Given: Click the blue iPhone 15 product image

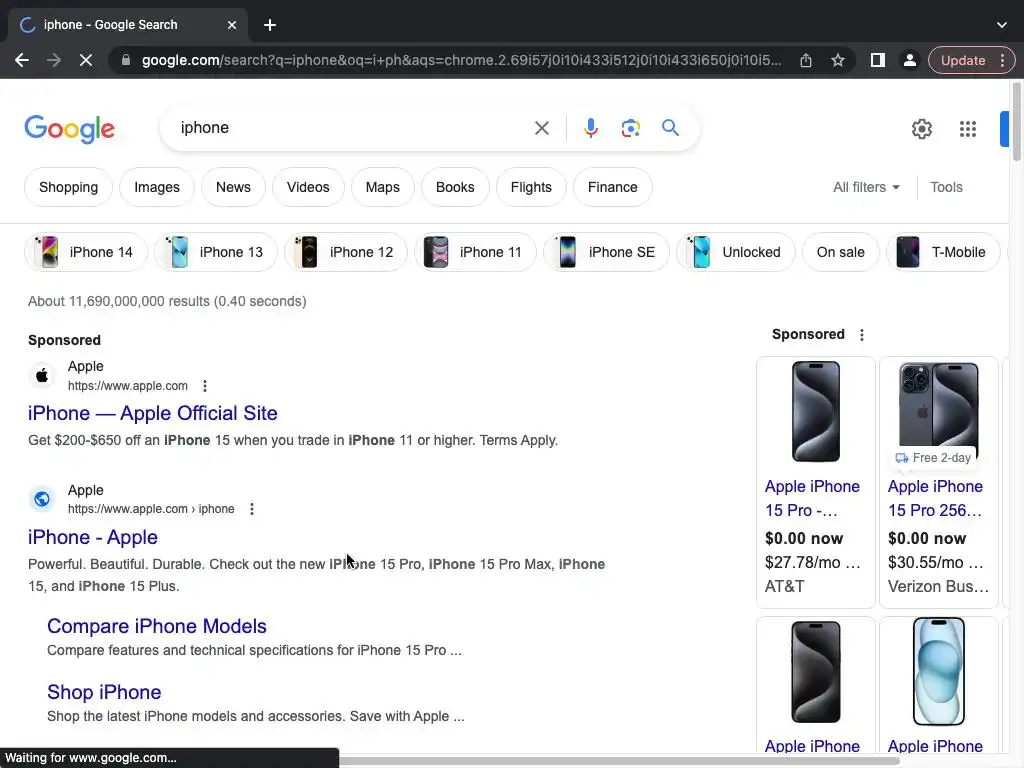Looking at the screenshot, I should 938,671.
